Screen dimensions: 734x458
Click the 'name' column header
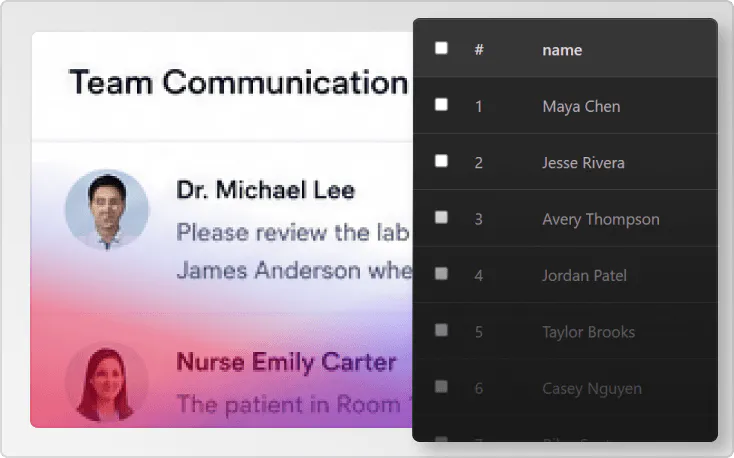(562, 50)
